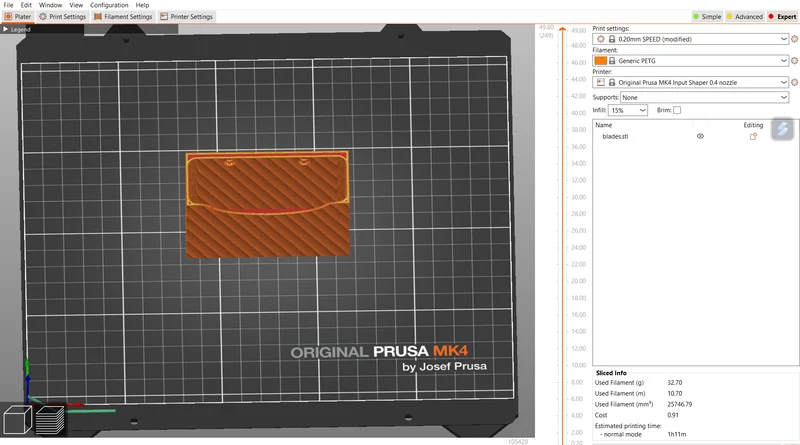Click the lock icon beside printer profile
This screenshot has width=800, height=445.
coord(612,82)
